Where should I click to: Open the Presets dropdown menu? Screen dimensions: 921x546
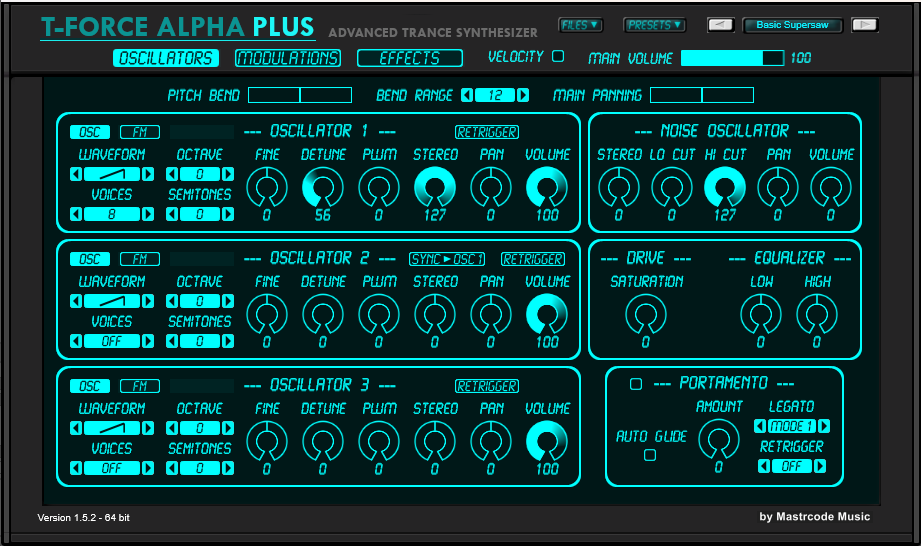click(654, 25)
